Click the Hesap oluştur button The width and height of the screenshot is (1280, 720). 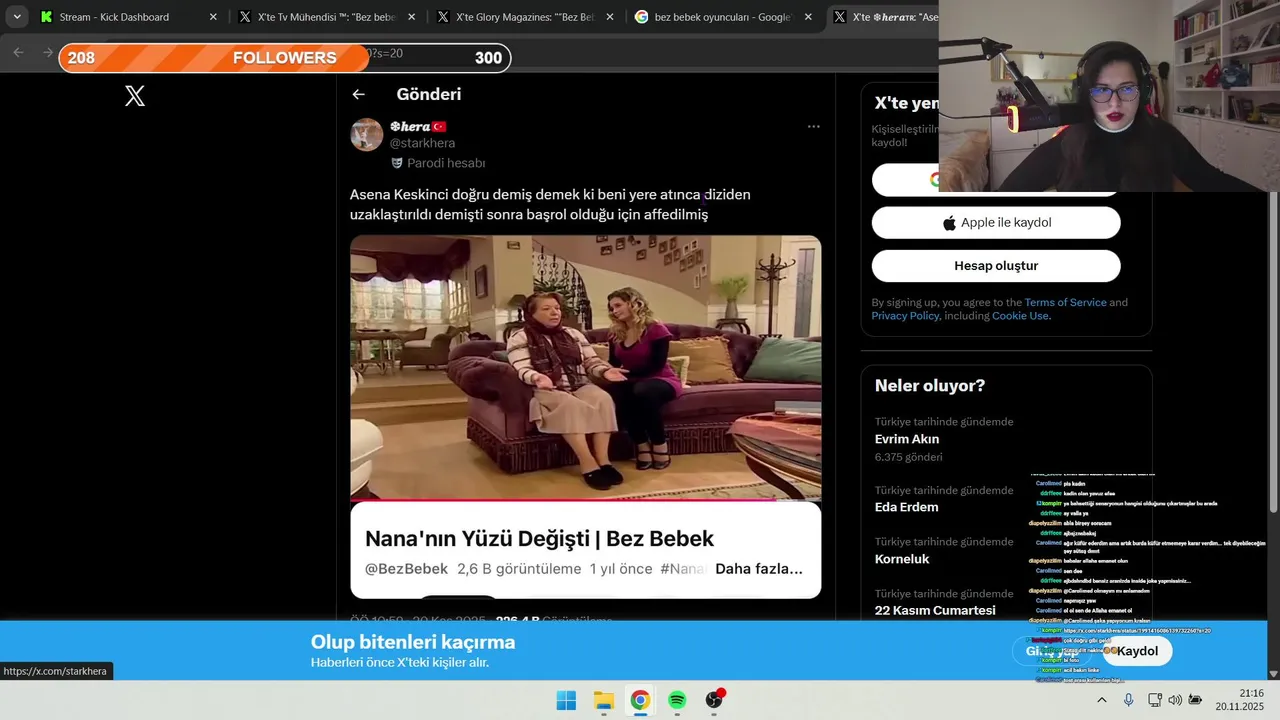click(x=996, y=266)
